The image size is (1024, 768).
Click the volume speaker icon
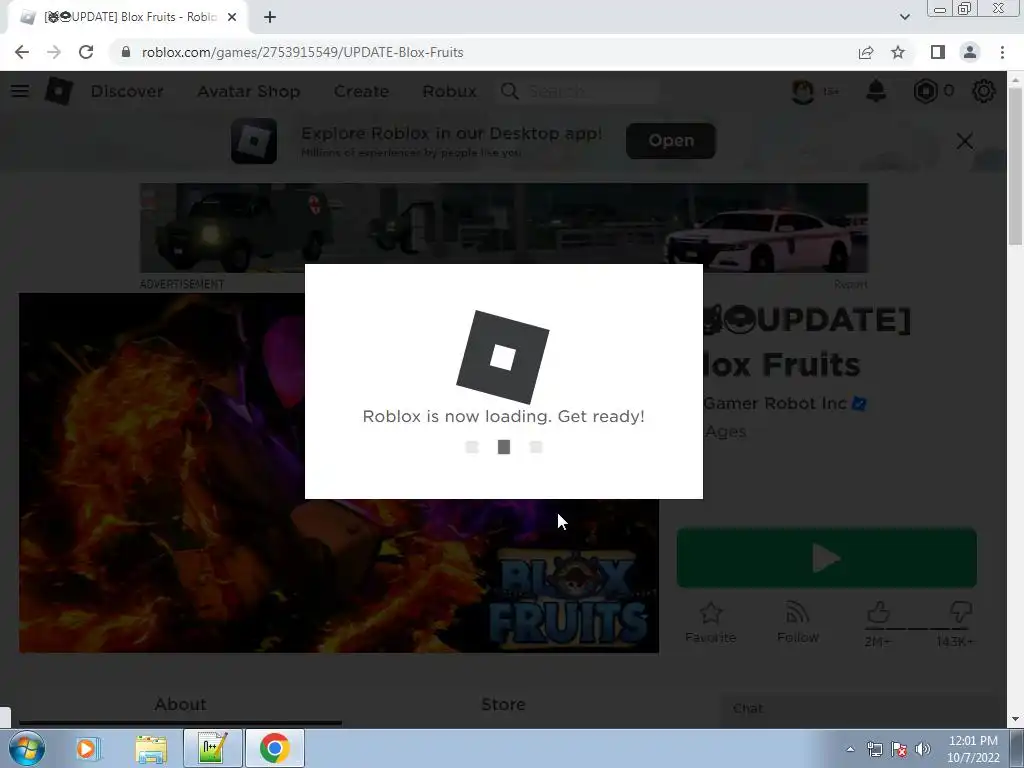[923, 749]
